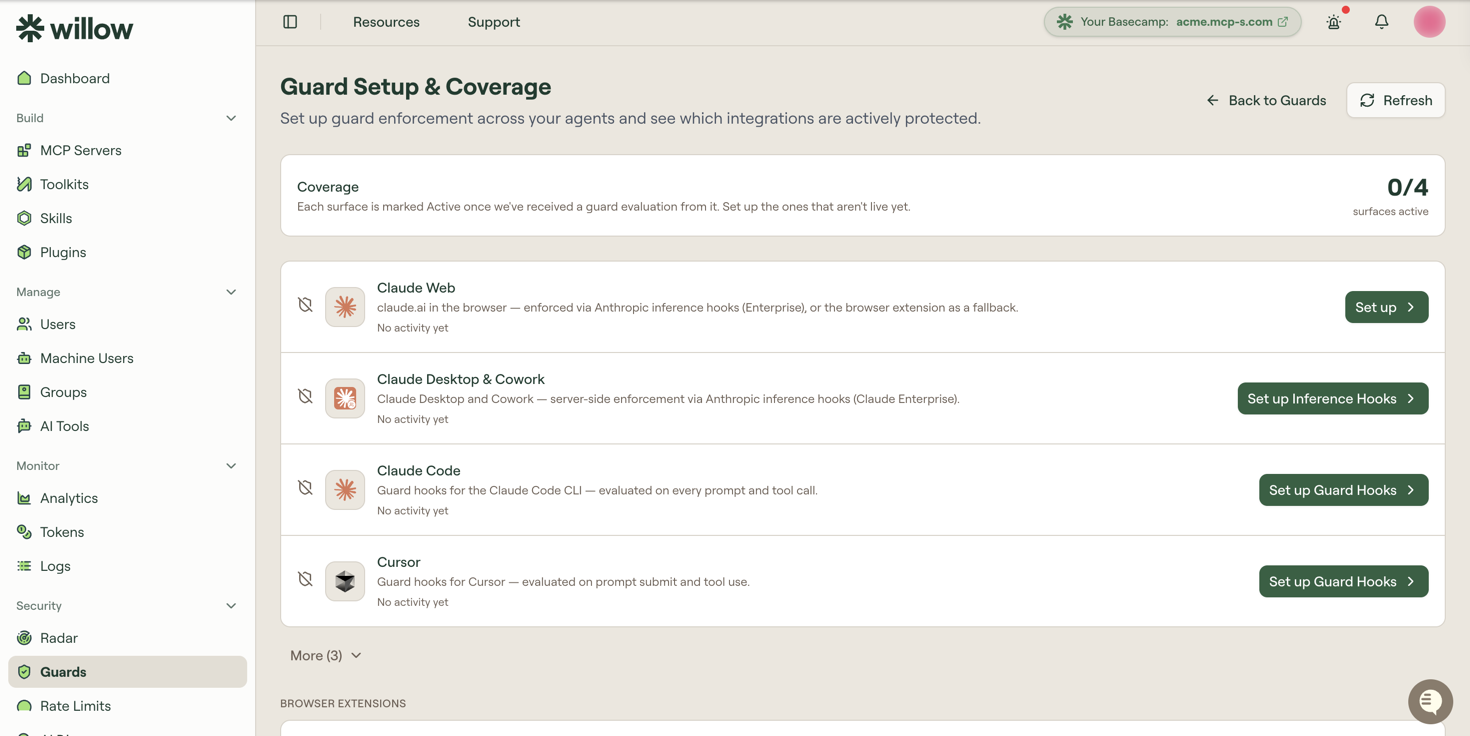Click the Claude Code title text

[x=419, y=471]
